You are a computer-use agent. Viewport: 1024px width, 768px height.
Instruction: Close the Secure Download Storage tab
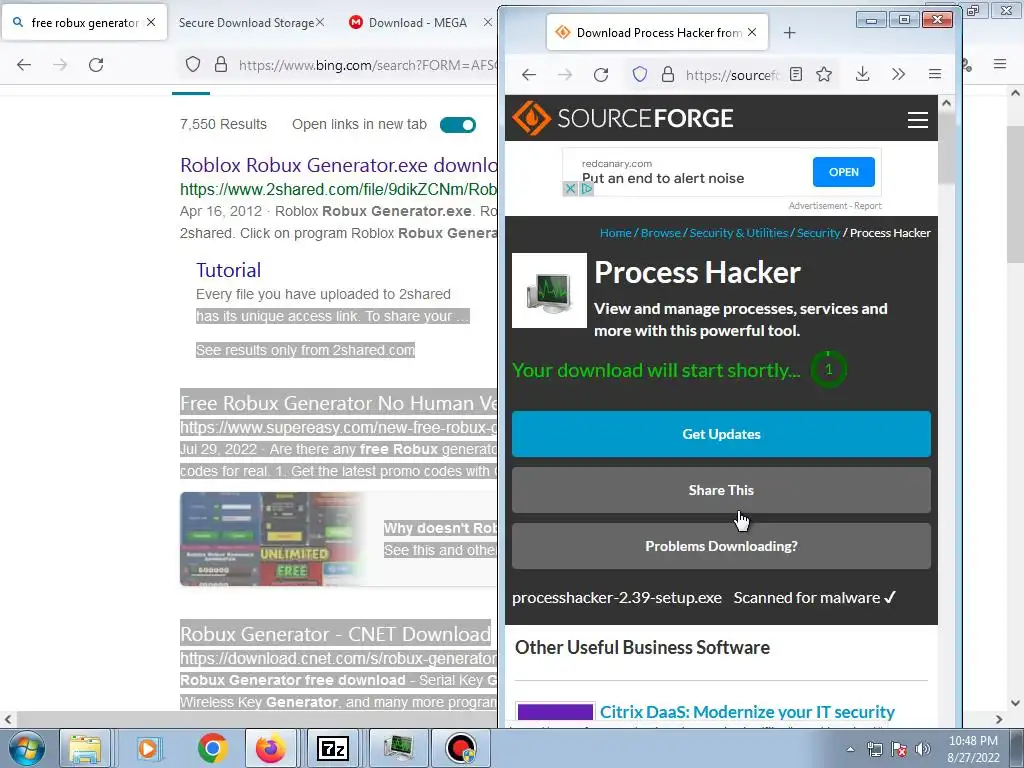click(x=320, y=22)
